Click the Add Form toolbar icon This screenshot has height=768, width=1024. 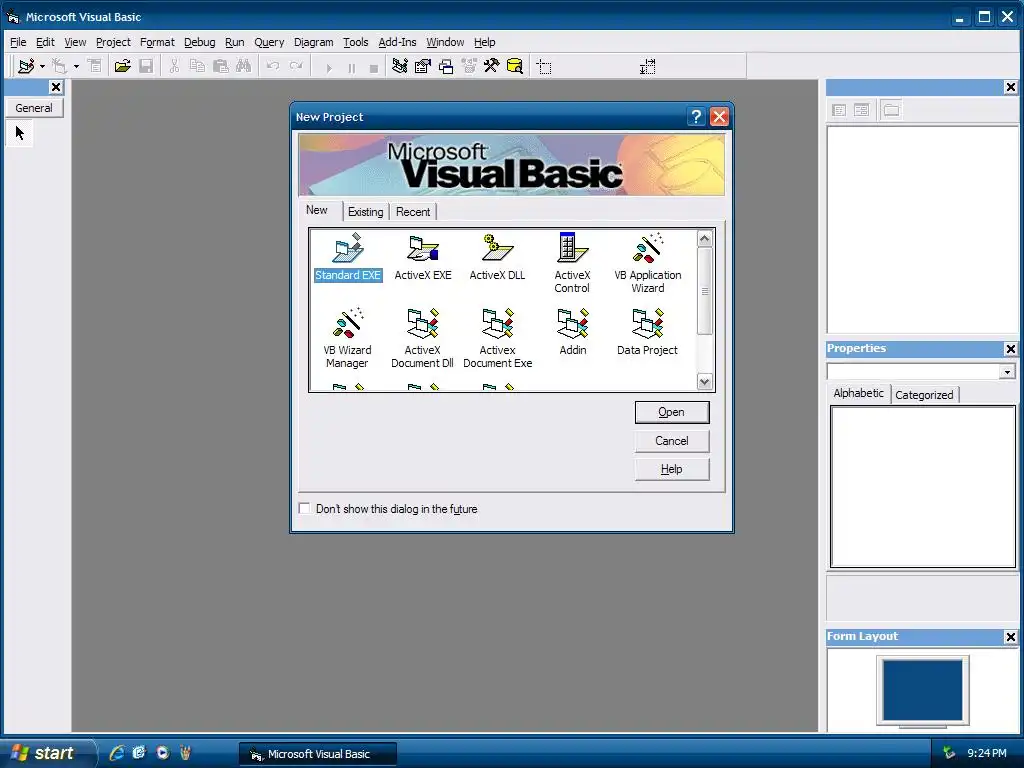[x=59, y=66]
